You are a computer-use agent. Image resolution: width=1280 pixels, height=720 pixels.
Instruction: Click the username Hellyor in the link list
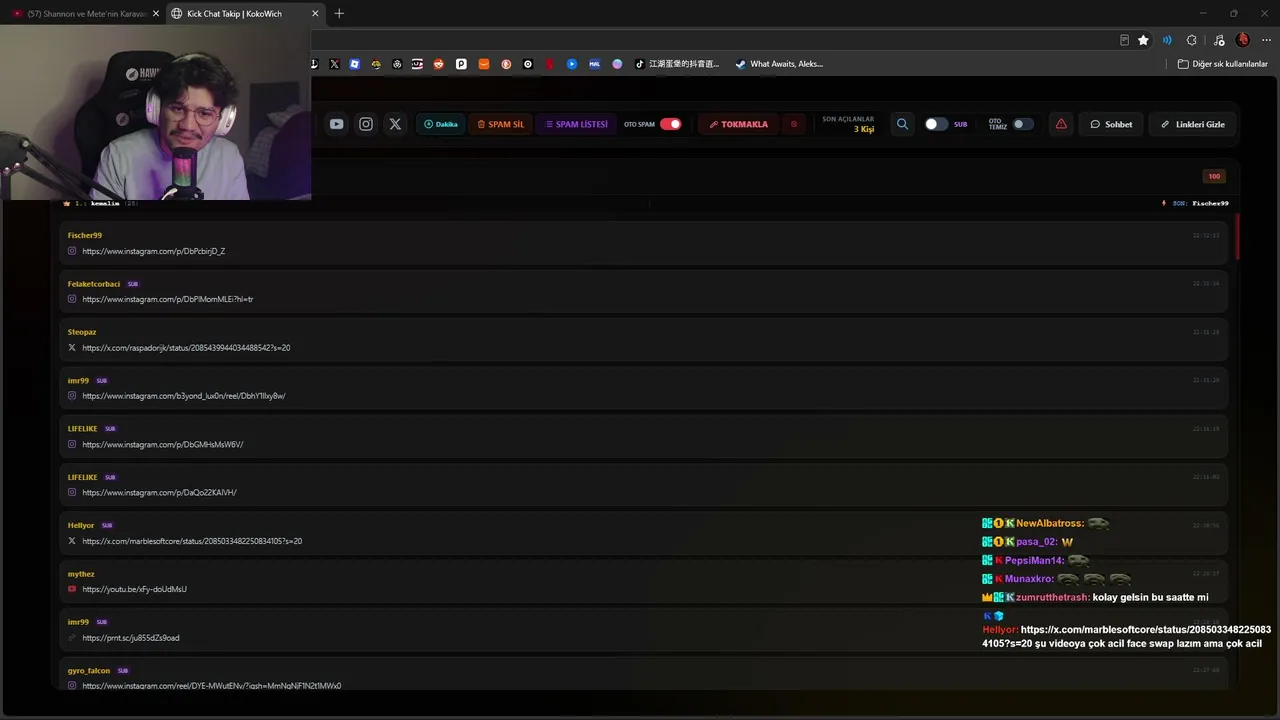coord(81,525)
